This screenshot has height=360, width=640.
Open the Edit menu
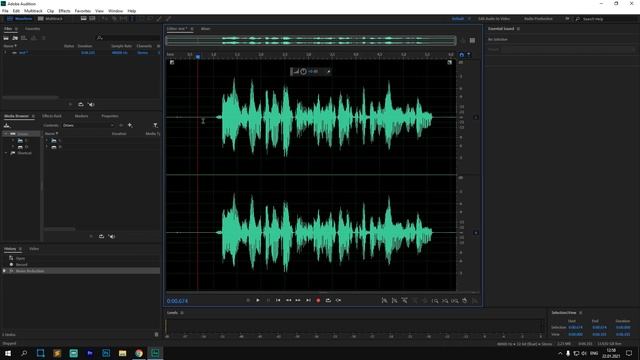(16, 11)
